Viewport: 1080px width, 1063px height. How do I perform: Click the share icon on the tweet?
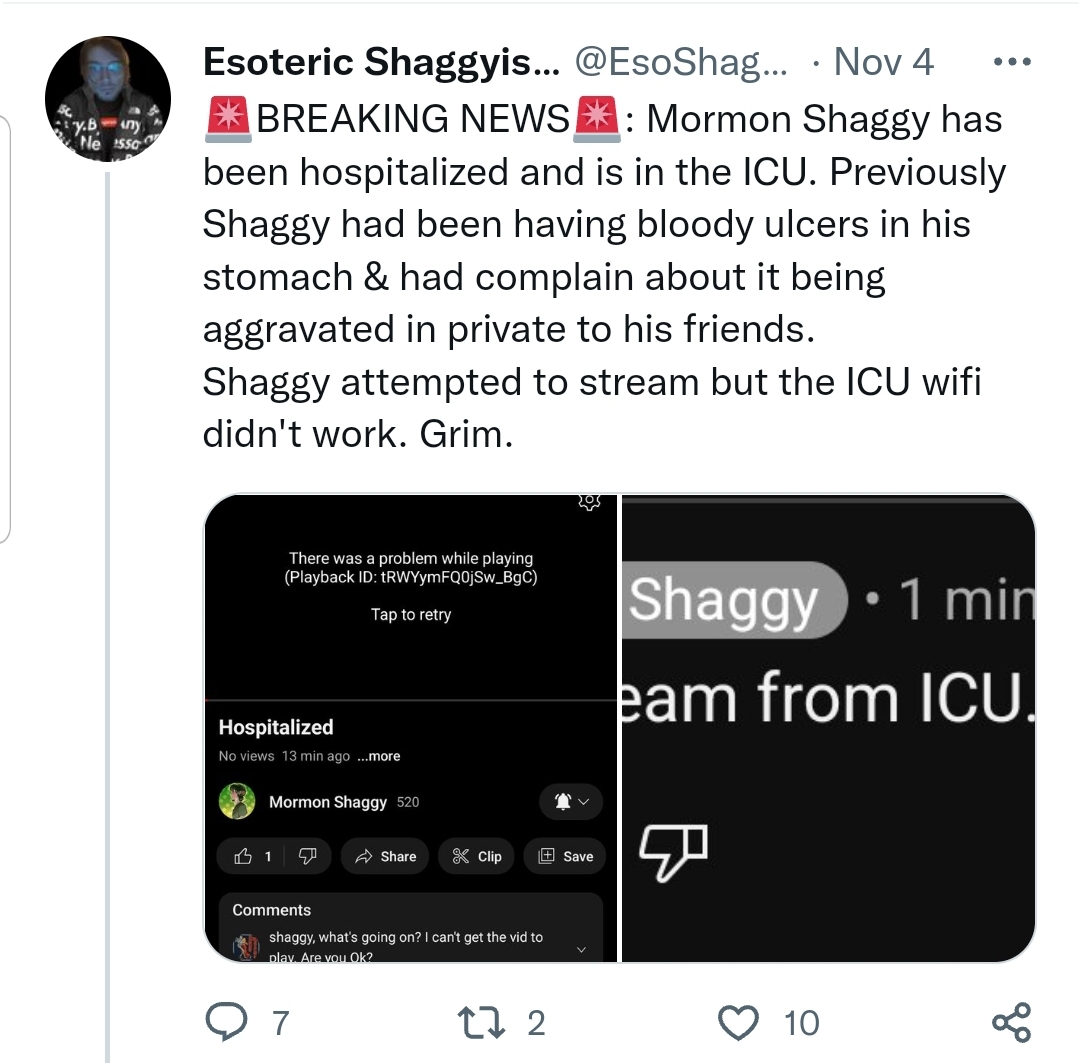pos(1010,1022)
